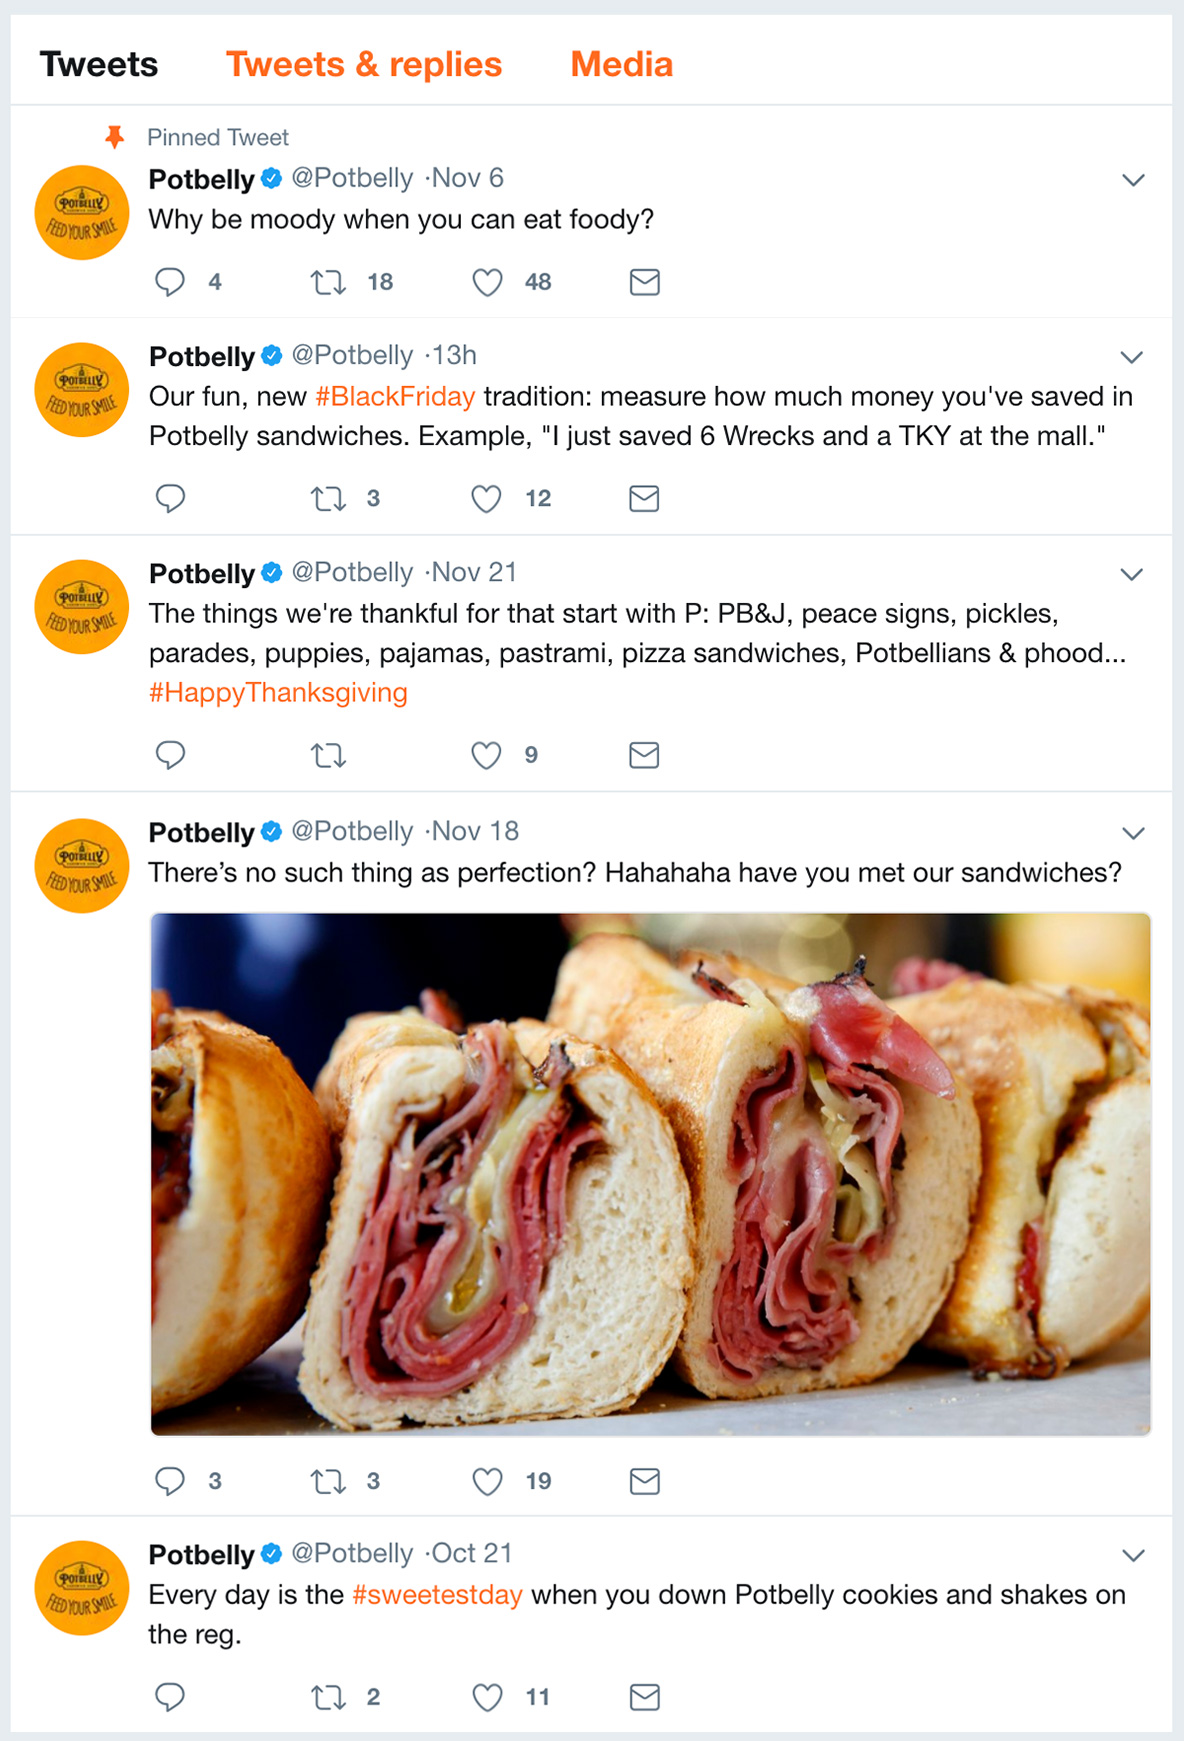Like the Oct 21 cookies and shakes tweet

(487, 1697)
